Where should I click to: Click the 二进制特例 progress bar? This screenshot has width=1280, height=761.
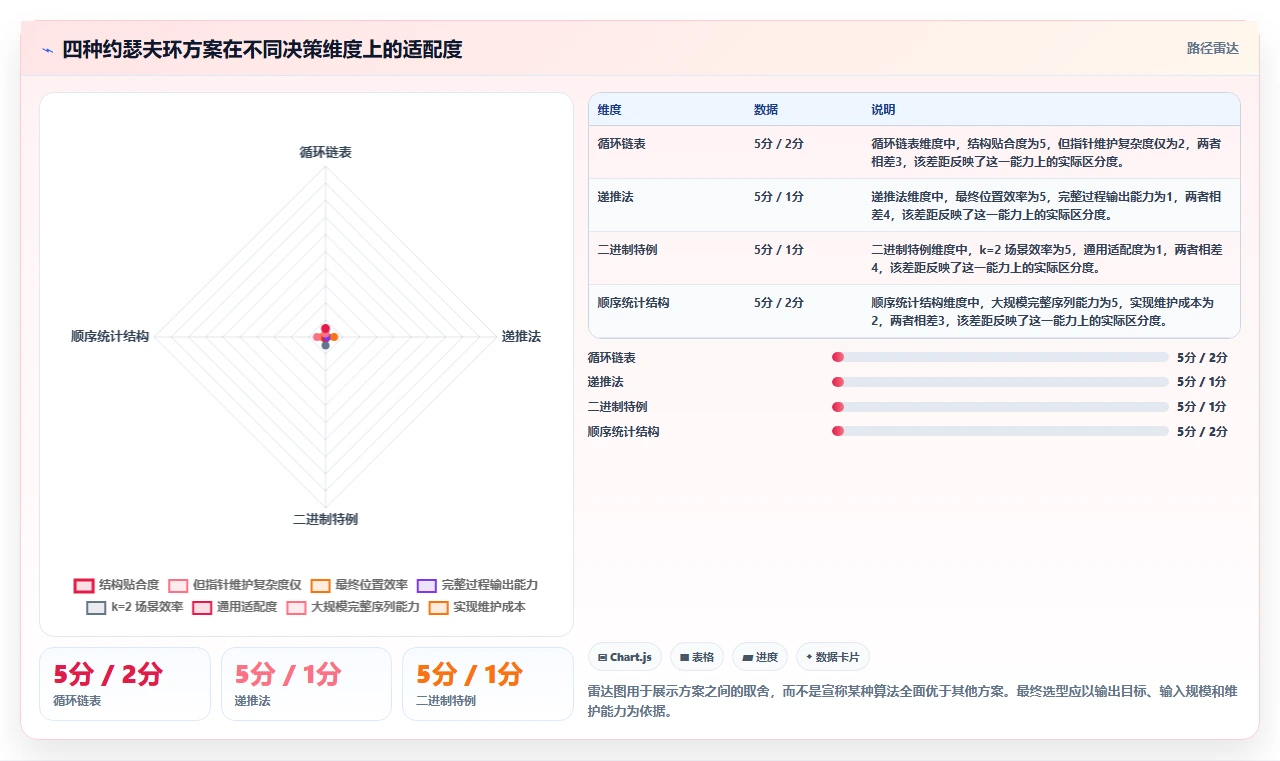tap(1000, 407)
